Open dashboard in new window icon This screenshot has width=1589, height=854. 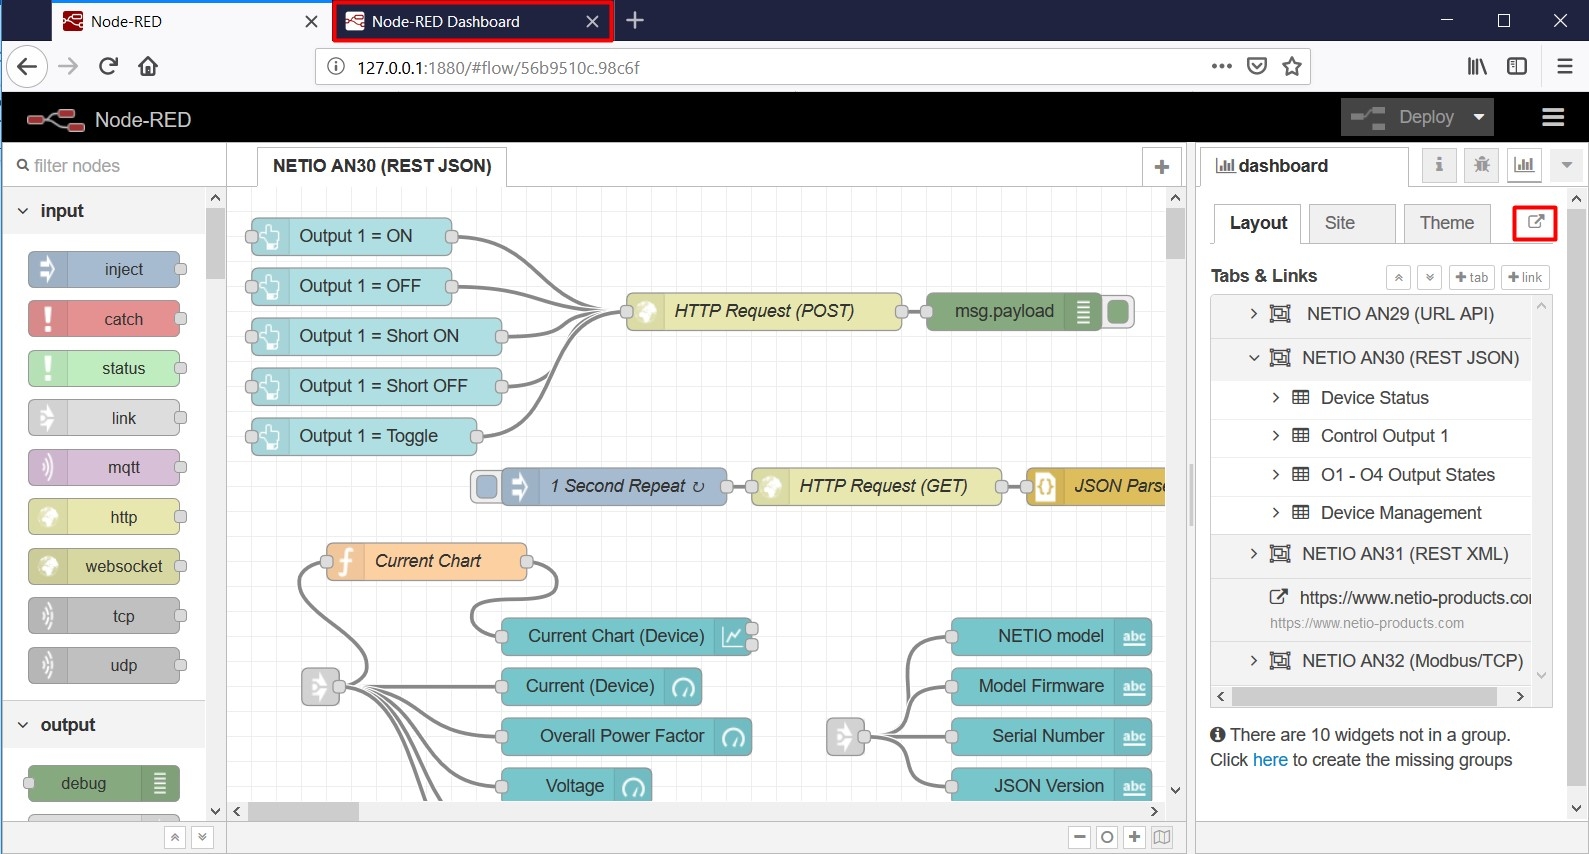coord(1535,223)
